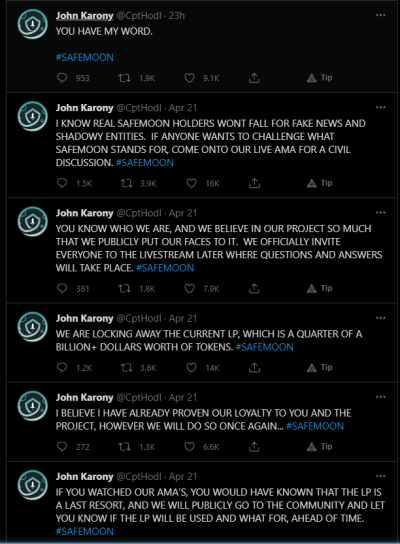The image size is (400, 544).
Task: Share the locking away LP tweet
Action: coord(254,367)
